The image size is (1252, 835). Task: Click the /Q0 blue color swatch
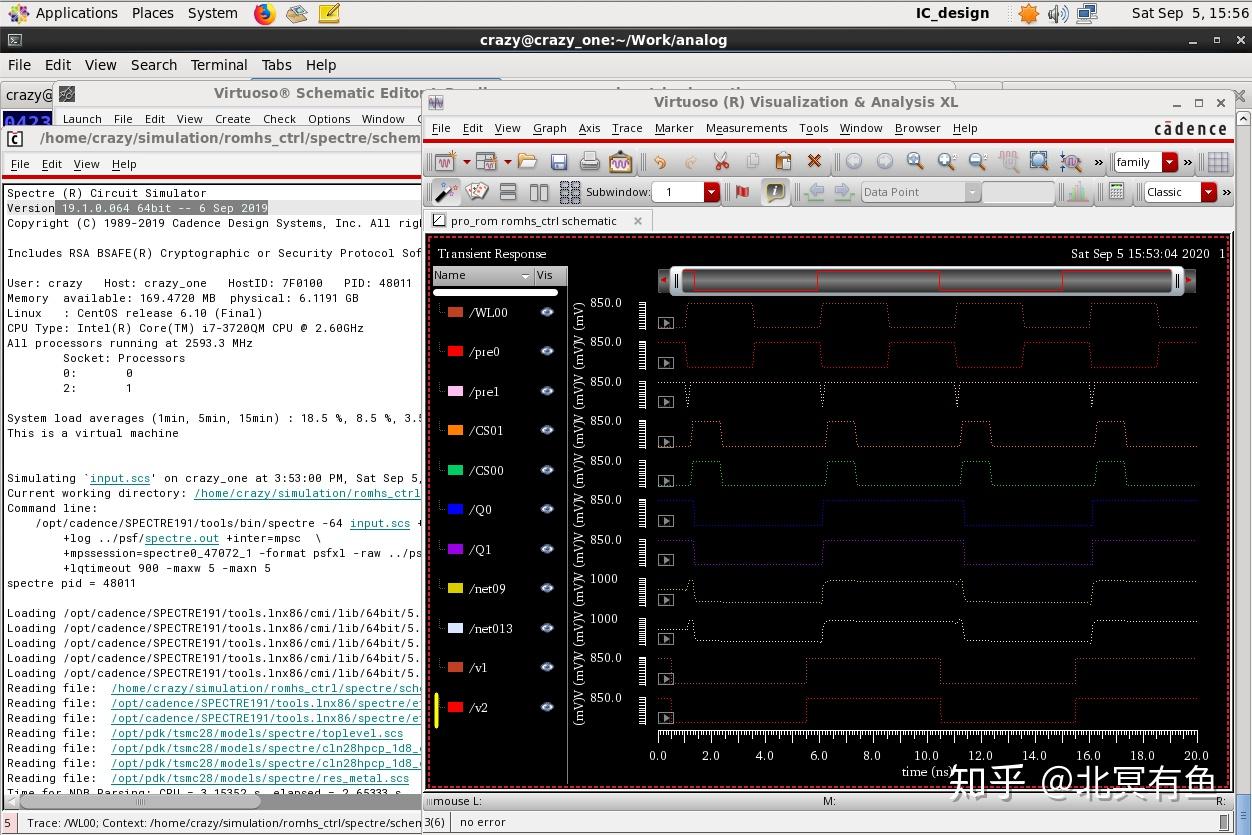point(456,509)
